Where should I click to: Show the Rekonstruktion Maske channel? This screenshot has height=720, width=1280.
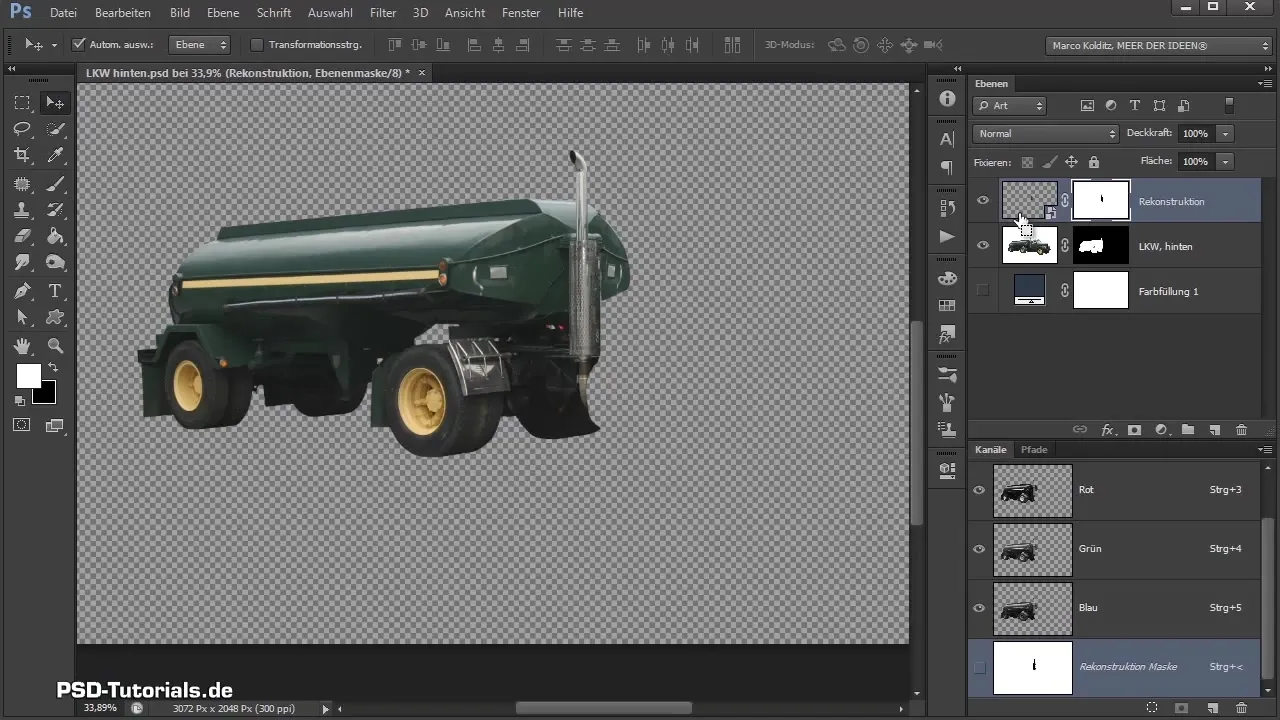click(x=979, y=667)
